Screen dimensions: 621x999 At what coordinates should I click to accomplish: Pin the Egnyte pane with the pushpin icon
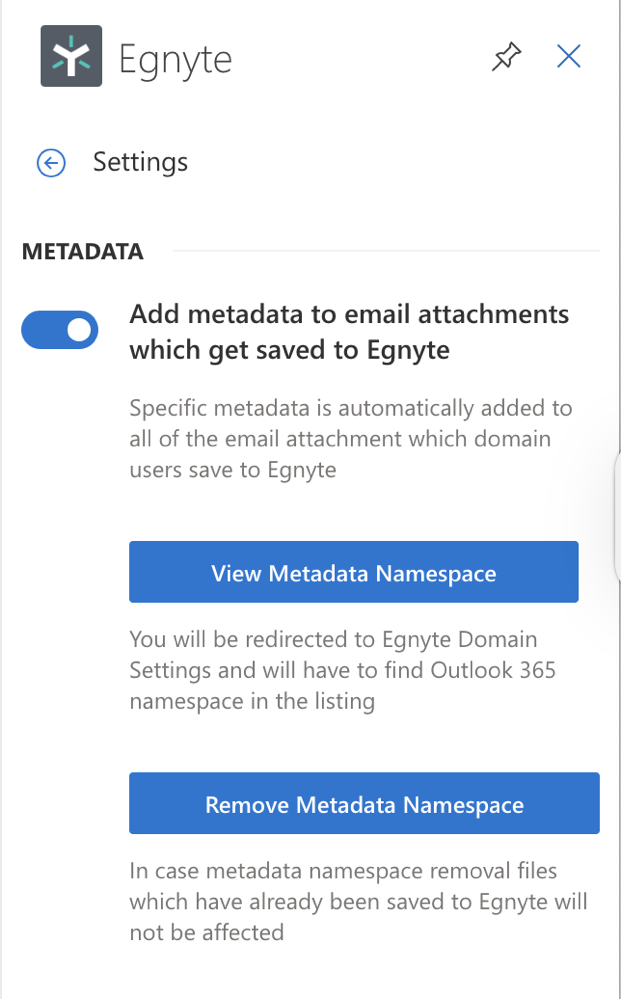[x=506, y=57]
